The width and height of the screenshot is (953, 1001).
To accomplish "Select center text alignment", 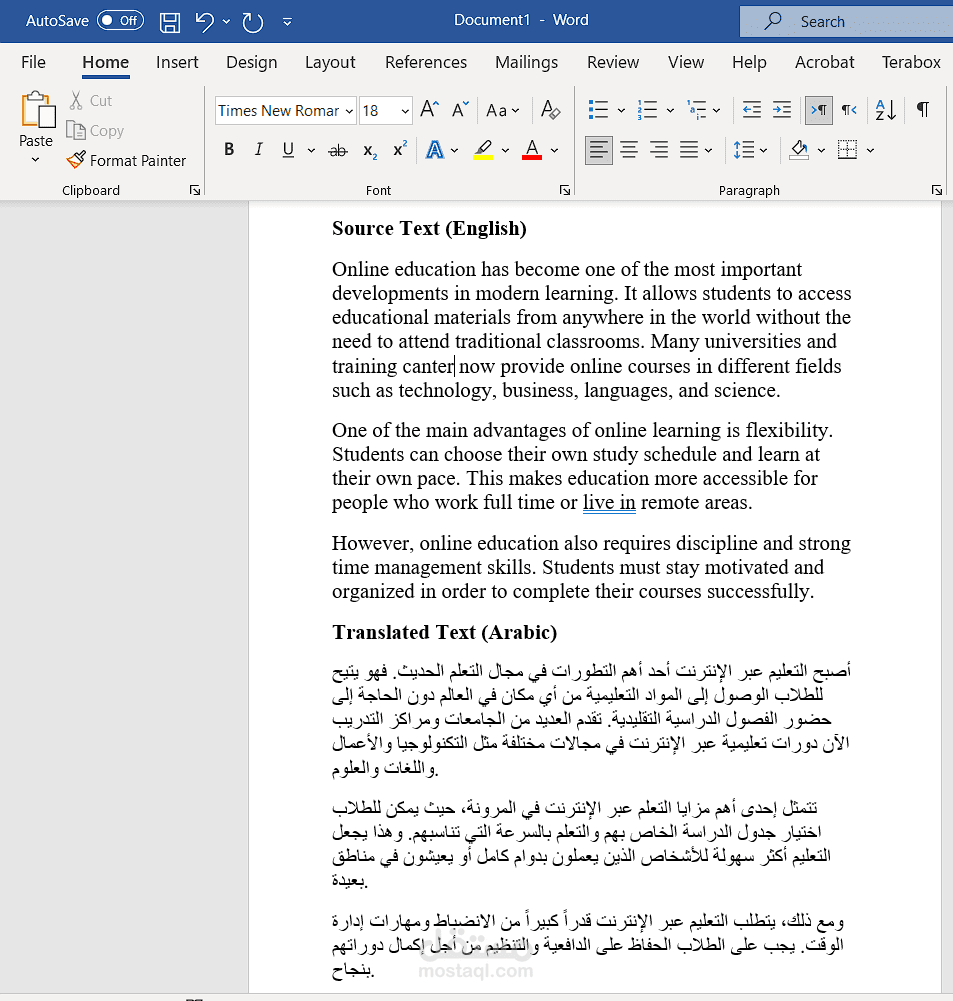I will point(628,149).
